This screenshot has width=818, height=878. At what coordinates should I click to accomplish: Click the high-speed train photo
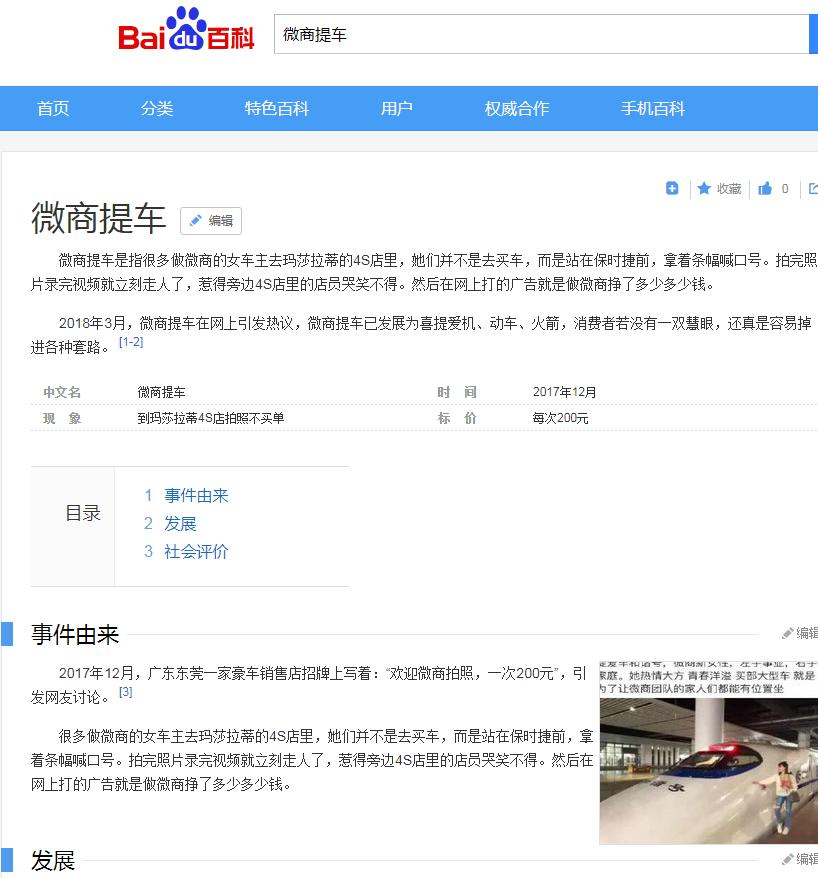(708, 770)
